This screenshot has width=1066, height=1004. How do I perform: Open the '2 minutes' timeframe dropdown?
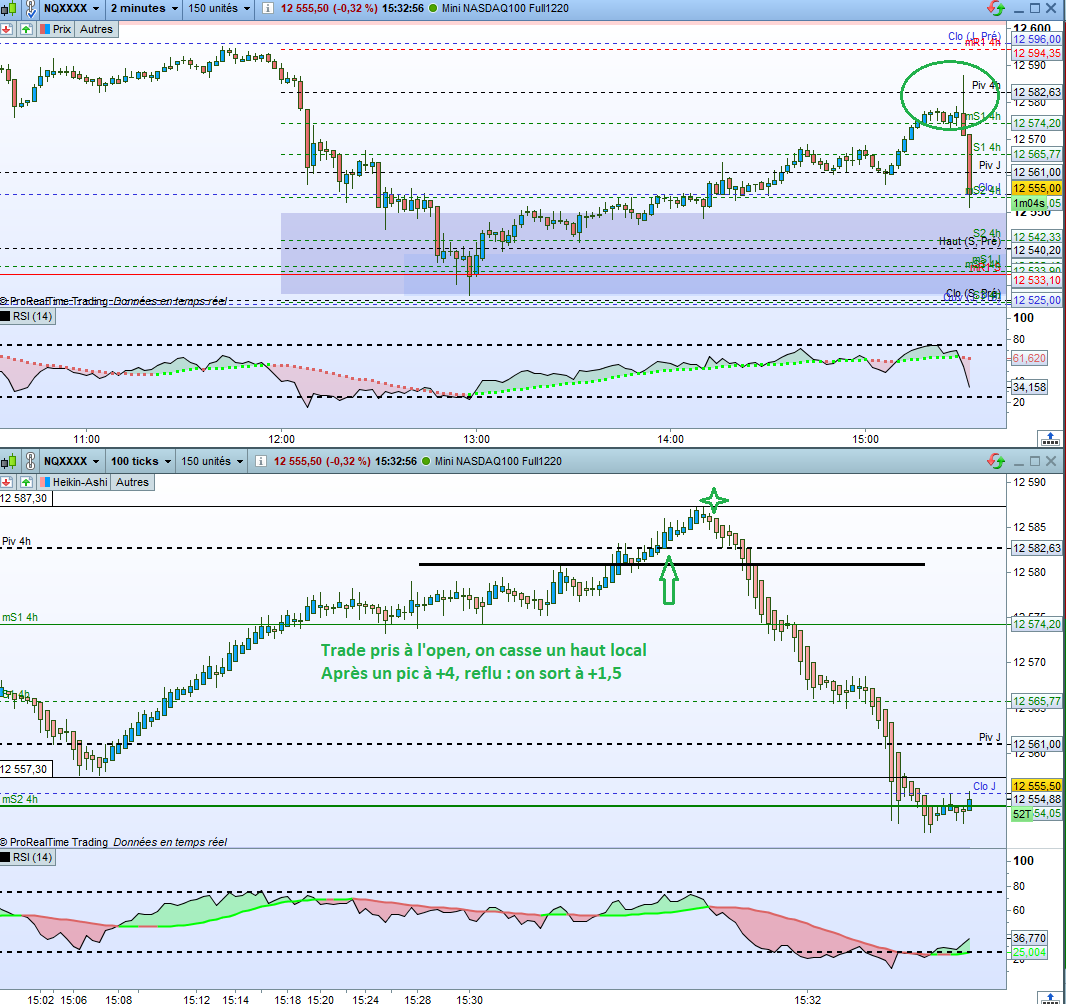pyautogui.click(x=144, y=9)
